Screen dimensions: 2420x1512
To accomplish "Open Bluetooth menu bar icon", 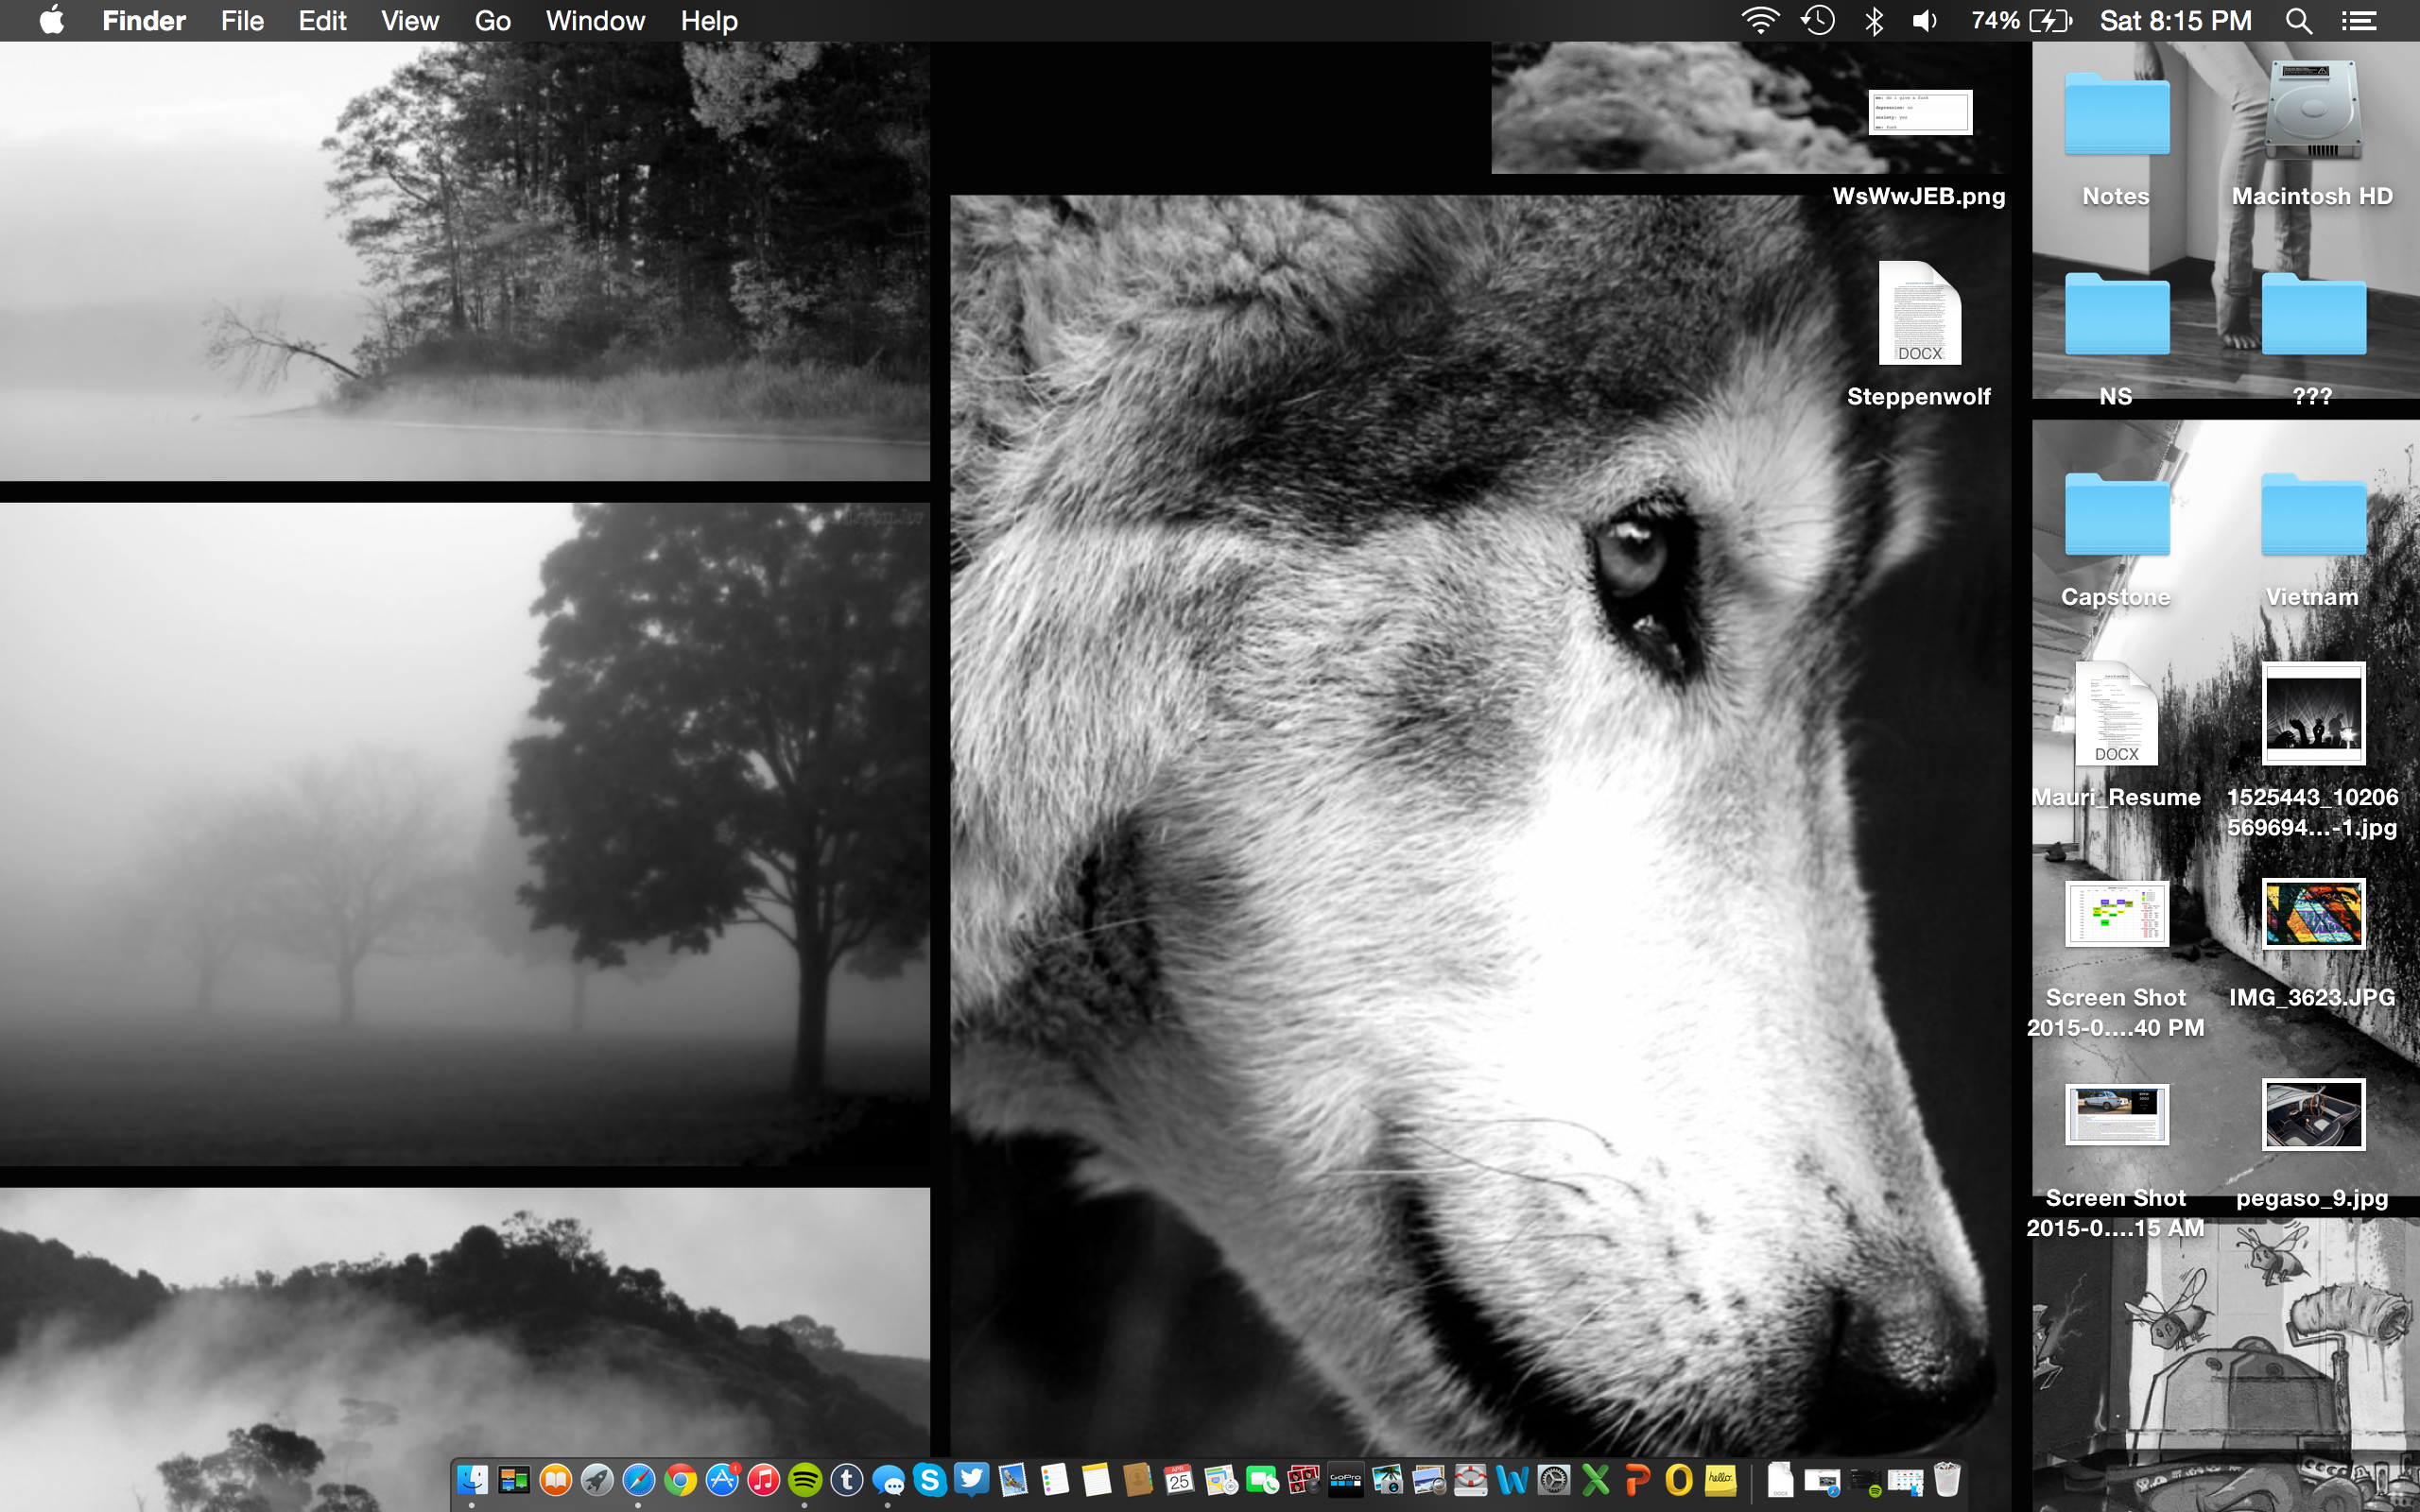I will (x=1874, y=20).
